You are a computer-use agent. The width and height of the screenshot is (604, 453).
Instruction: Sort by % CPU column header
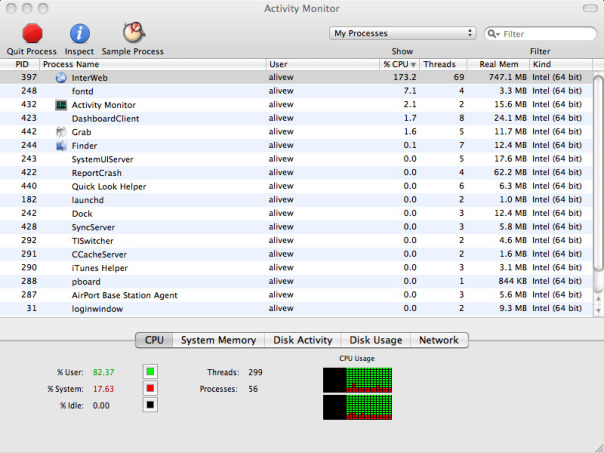pos(399,64)
